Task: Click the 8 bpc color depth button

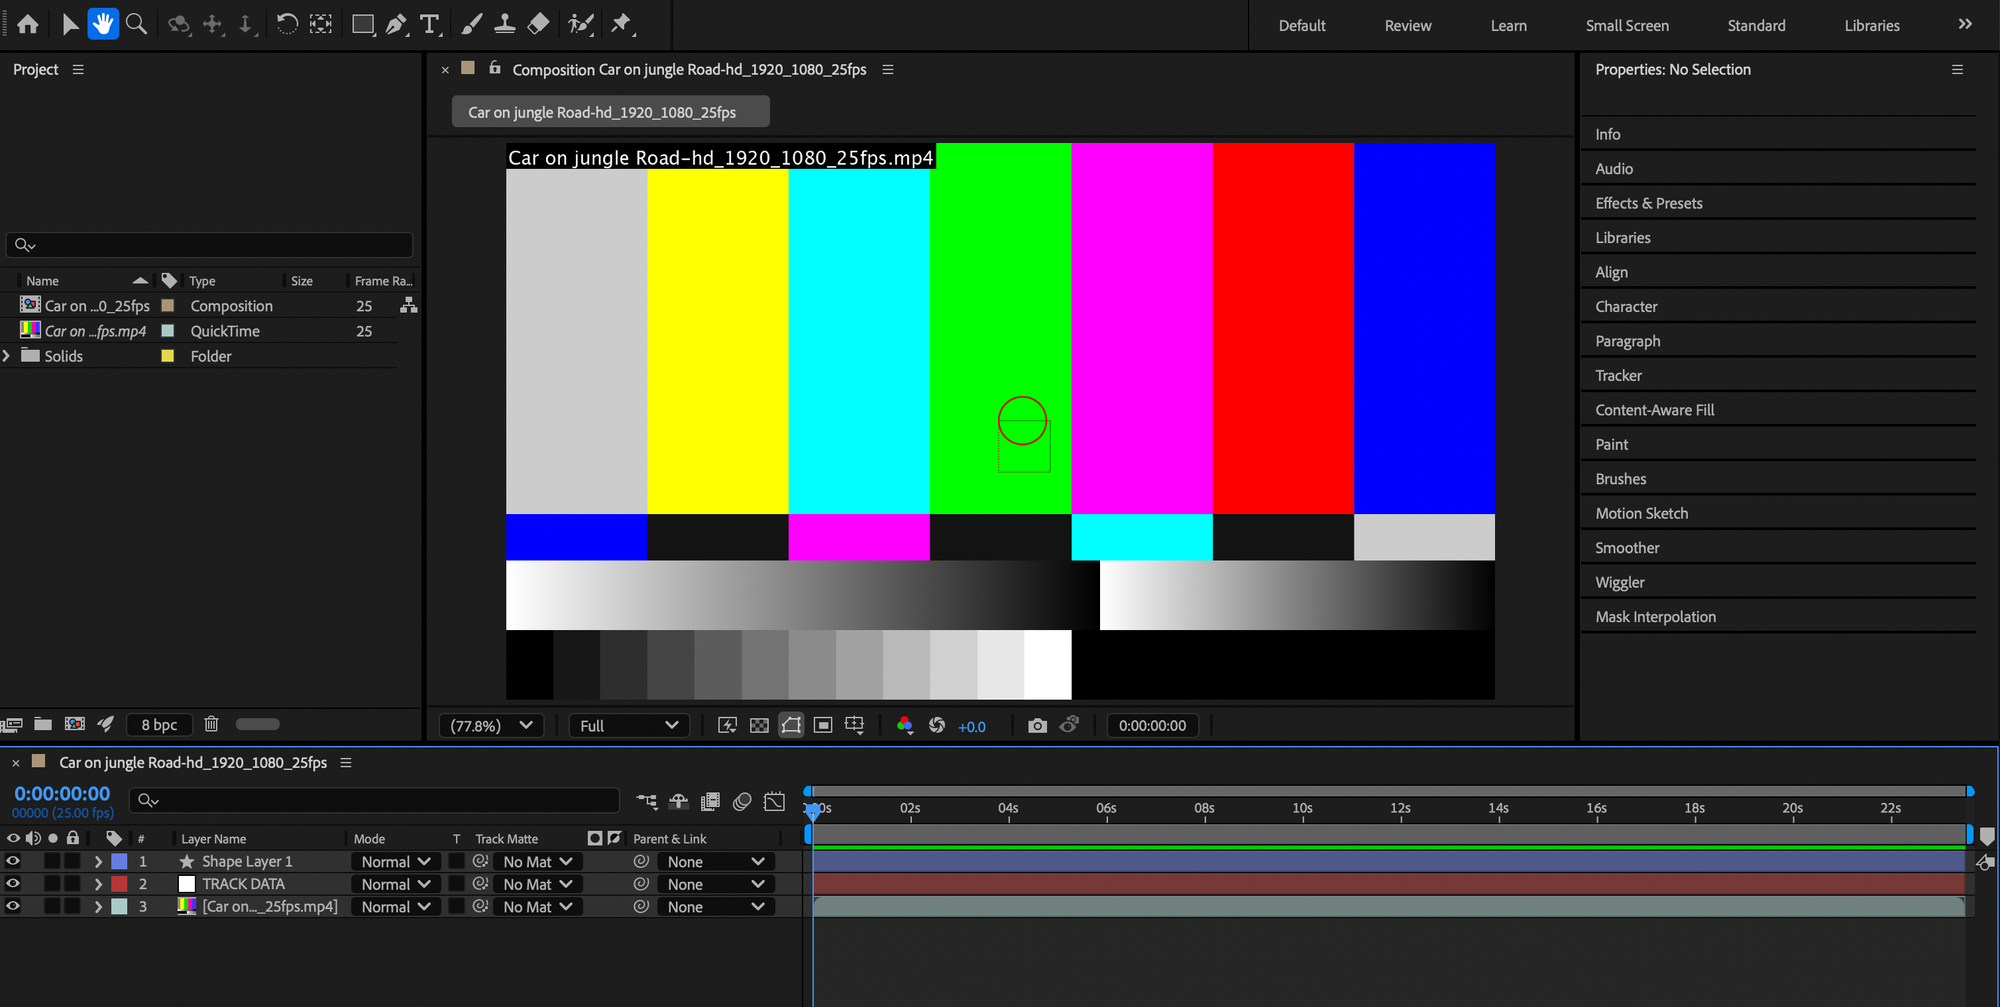Action: click(x=159, y=725)
